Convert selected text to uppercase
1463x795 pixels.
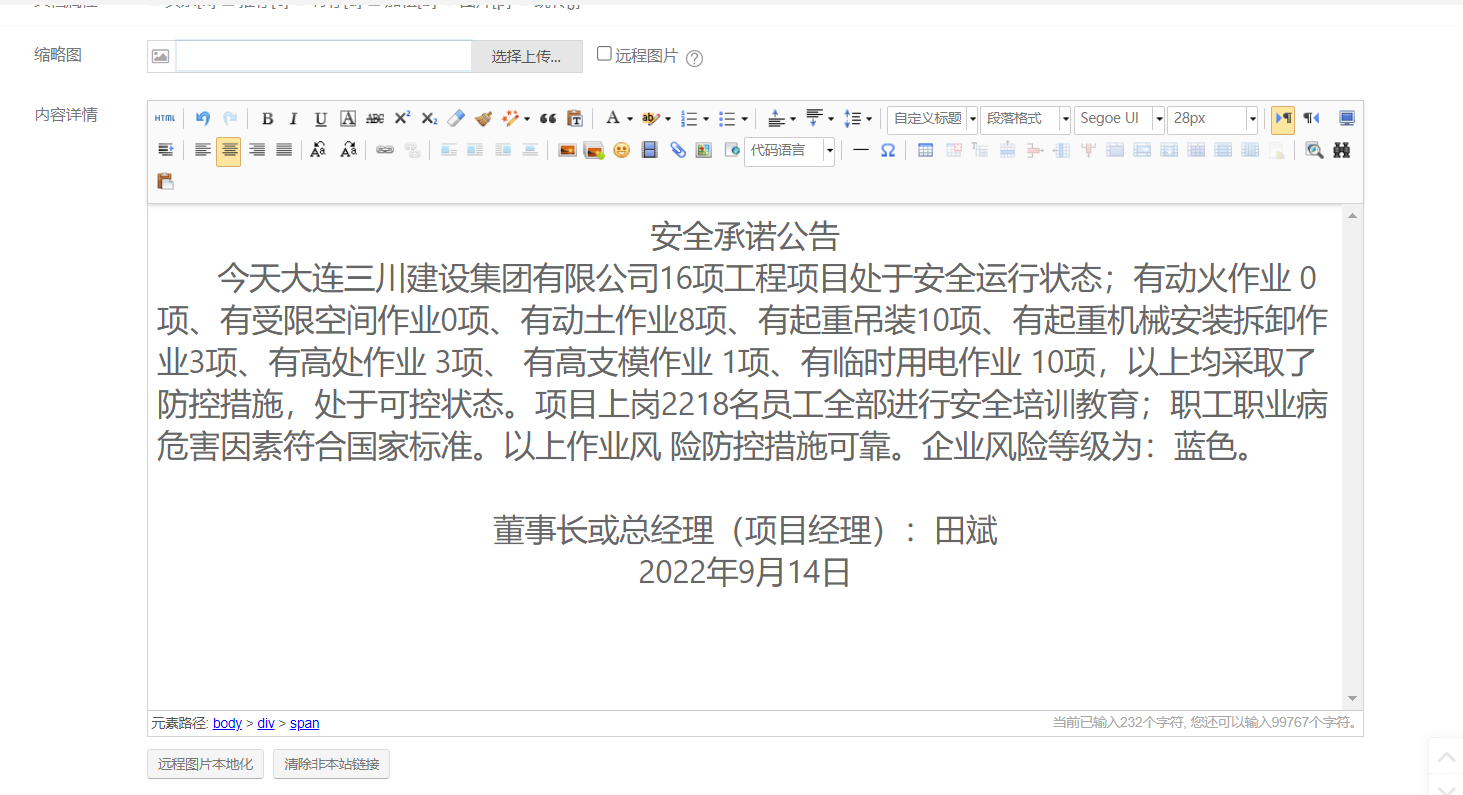318,150
